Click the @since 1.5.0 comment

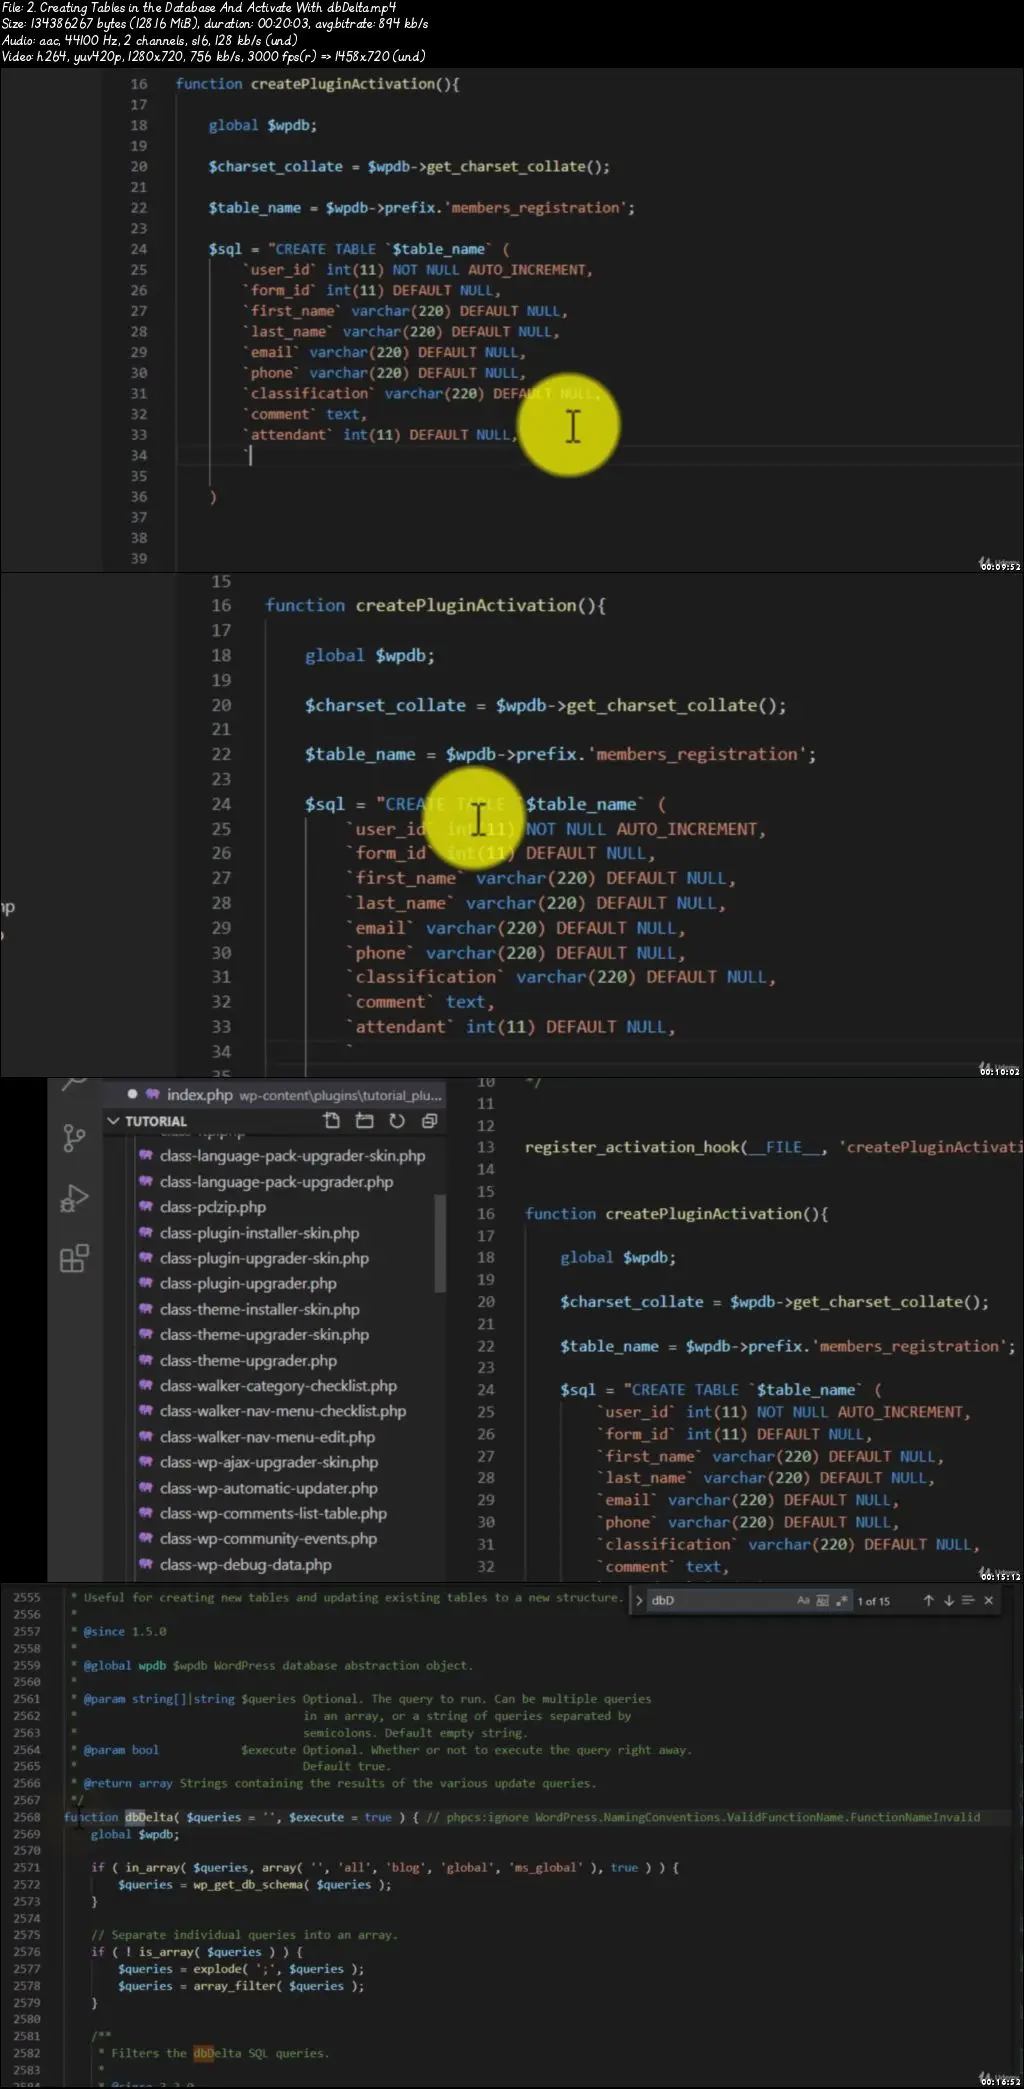(x=124, y=1632)
